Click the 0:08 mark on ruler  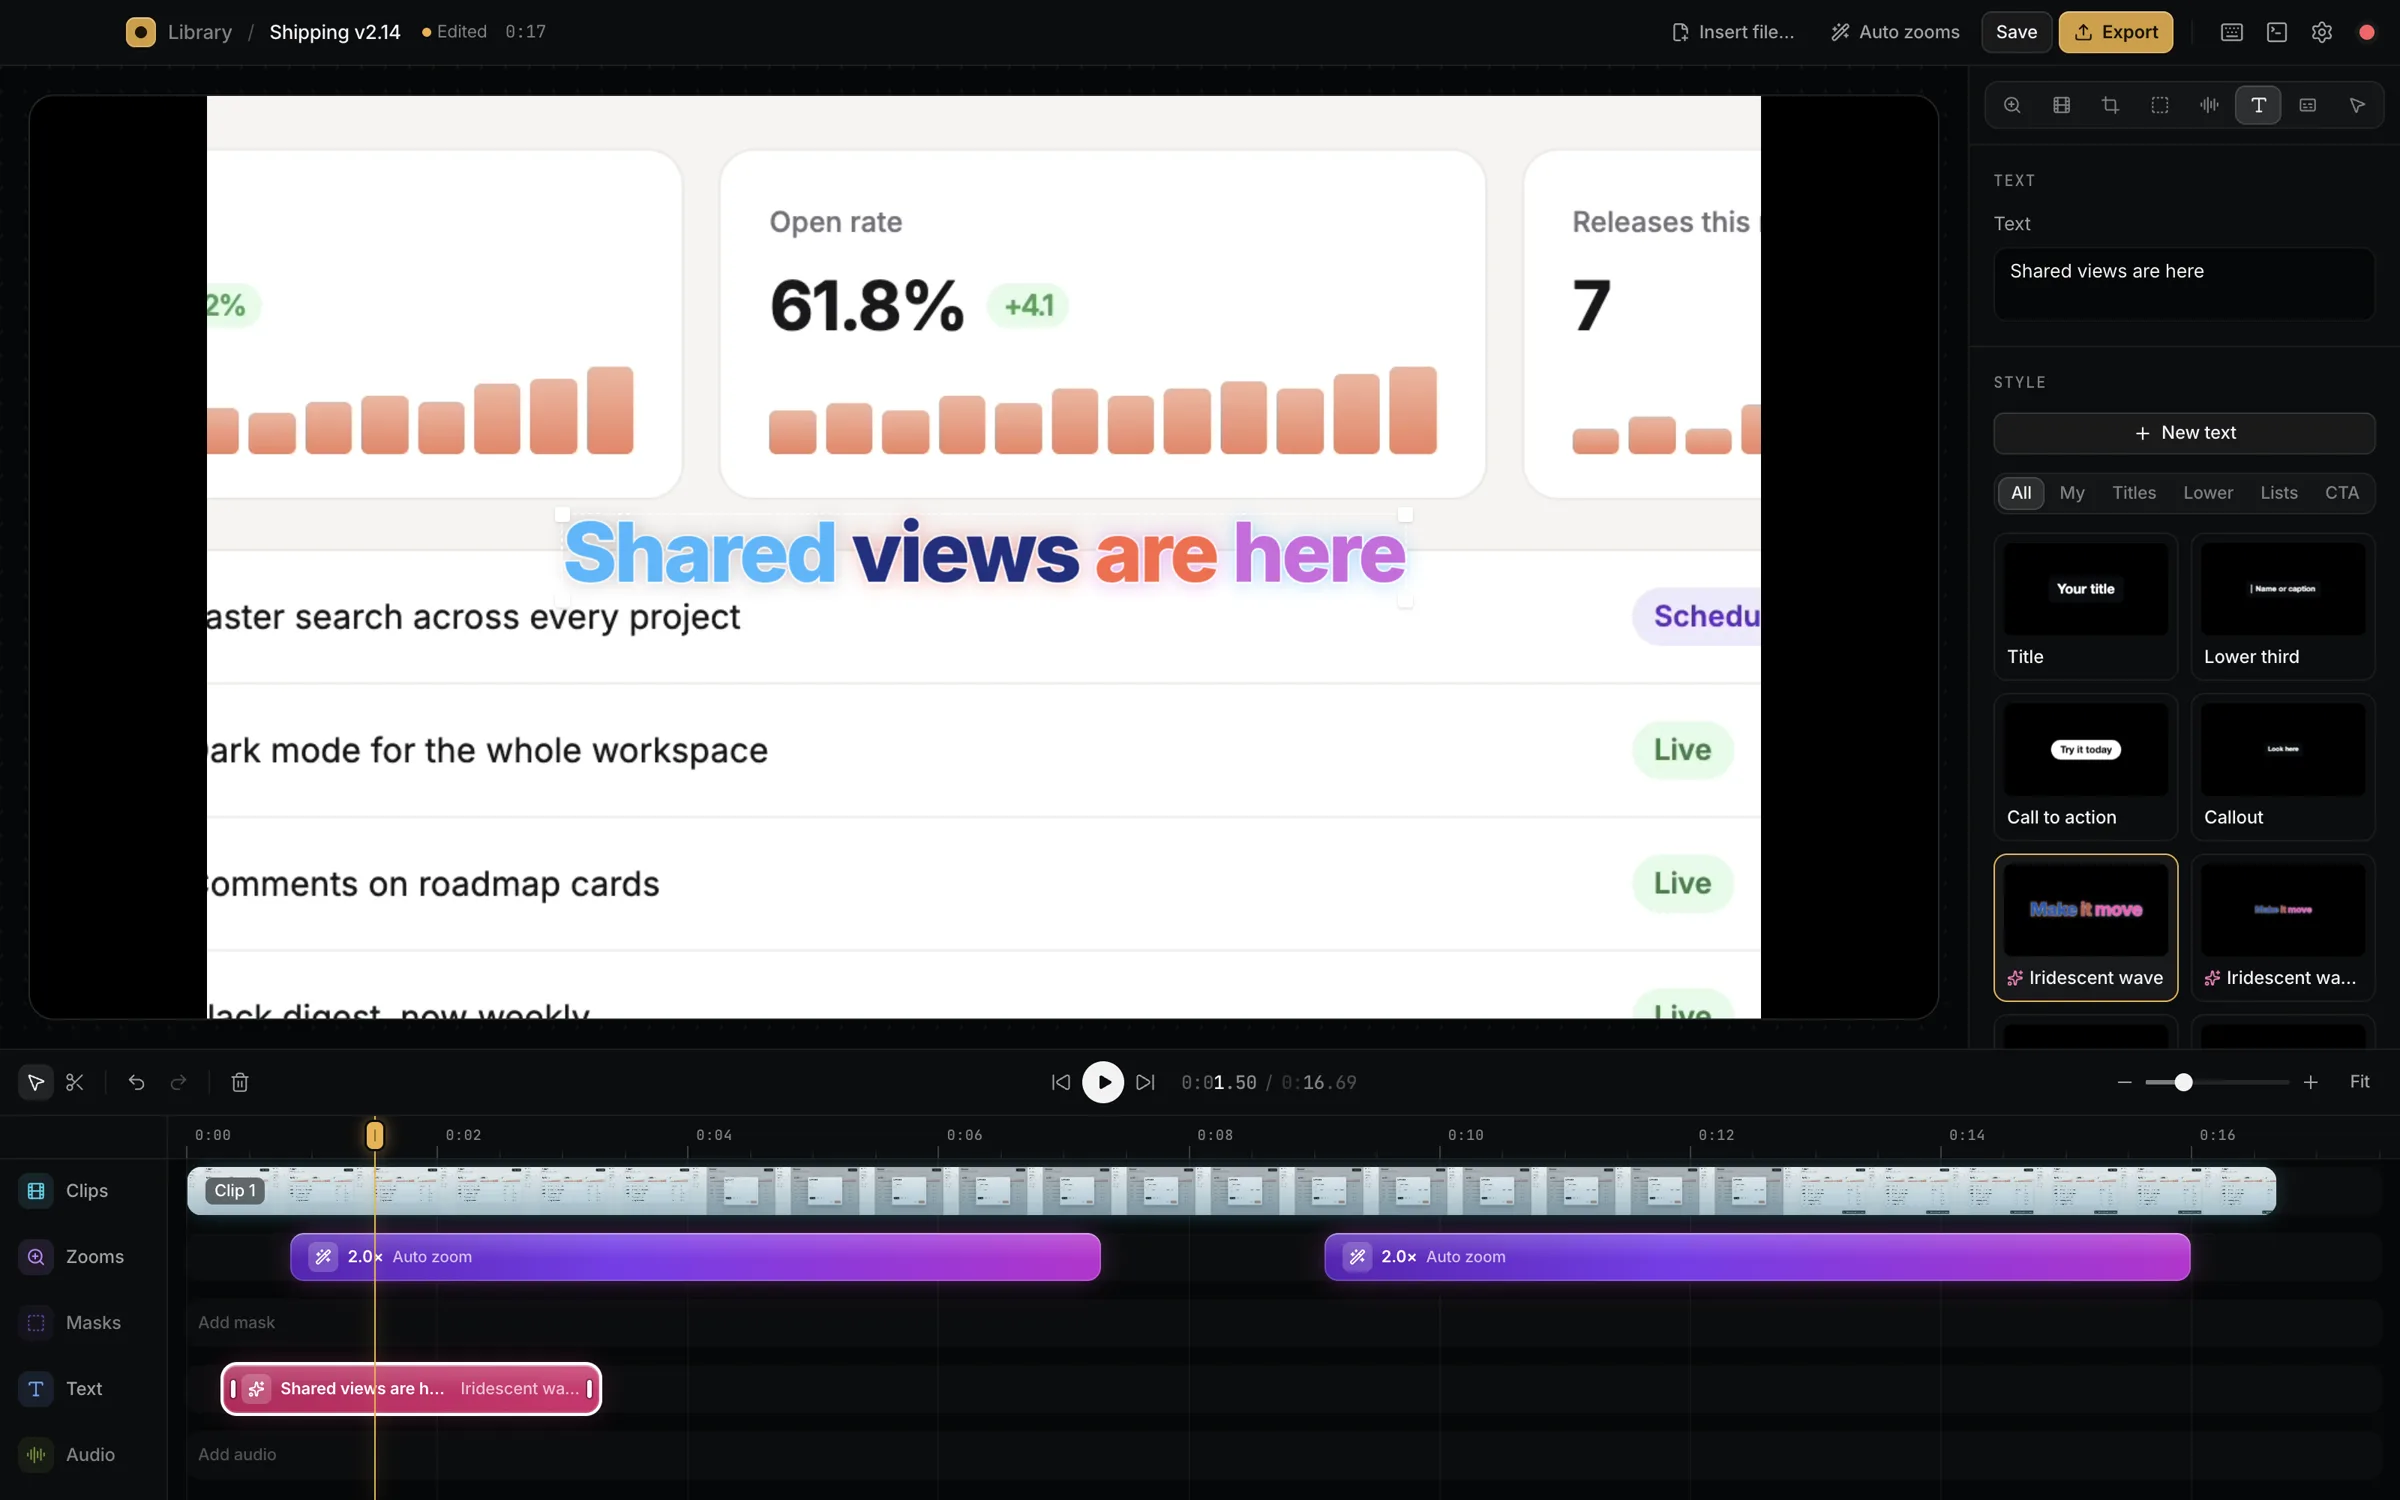tap(1215, 1135)
